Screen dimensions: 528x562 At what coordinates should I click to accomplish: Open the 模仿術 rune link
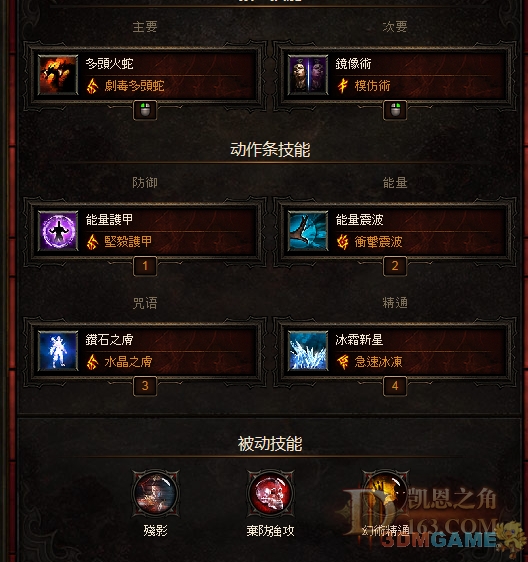click(372, 86)
